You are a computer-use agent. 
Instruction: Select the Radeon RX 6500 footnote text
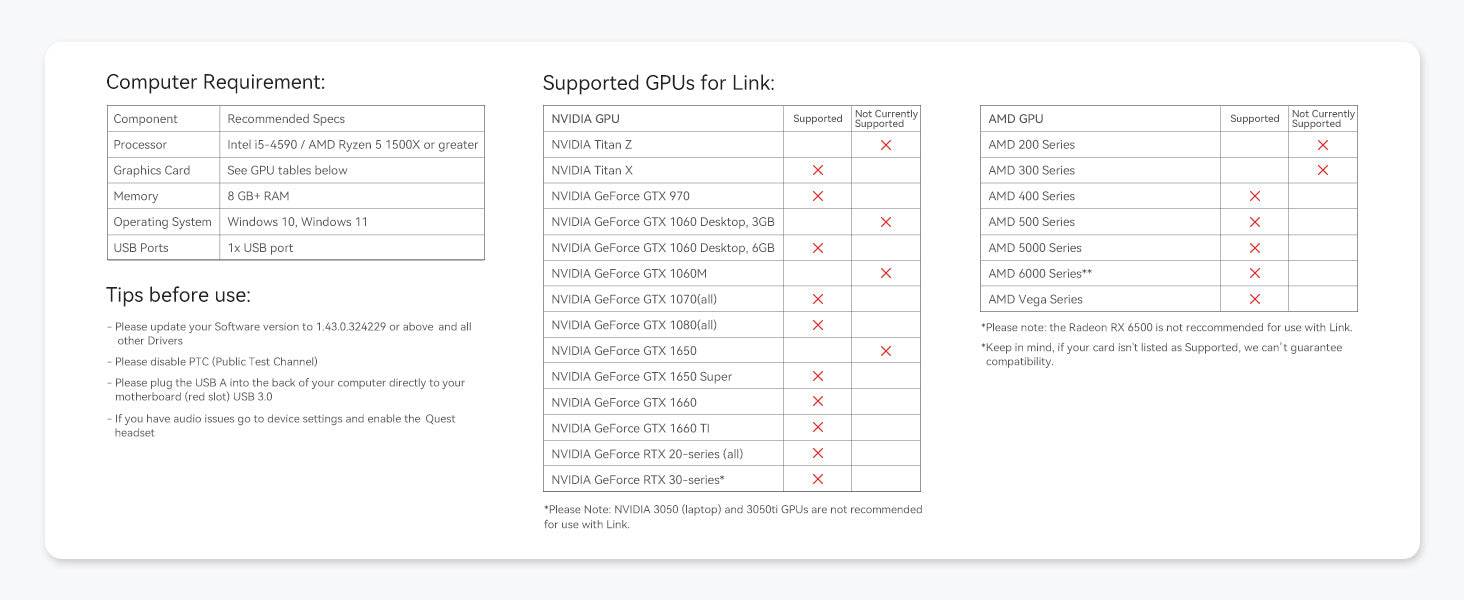point(1166,327)
